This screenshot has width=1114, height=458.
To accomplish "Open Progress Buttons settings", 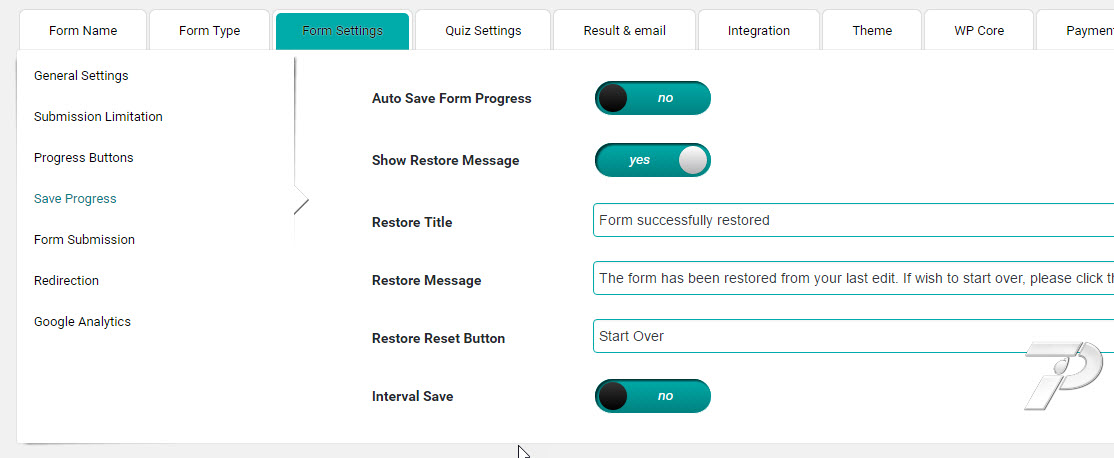I will 83,158.
